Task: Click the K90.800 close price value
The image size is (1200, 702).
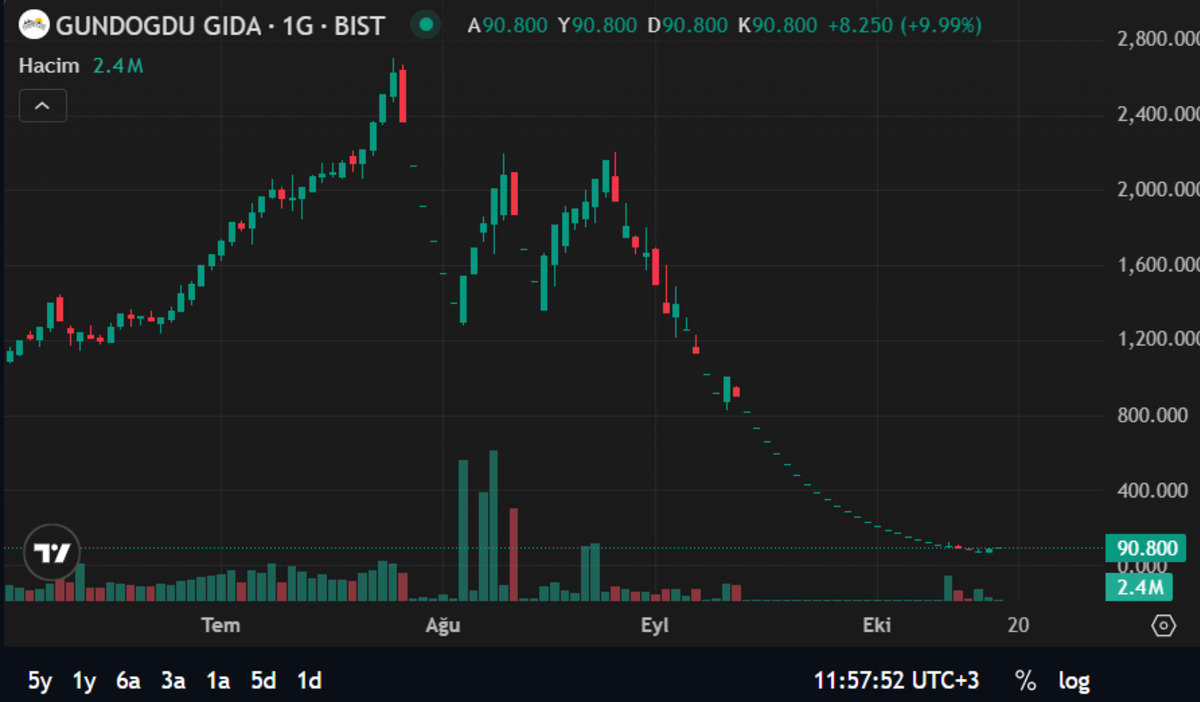Action: click(x=777, y=25)
